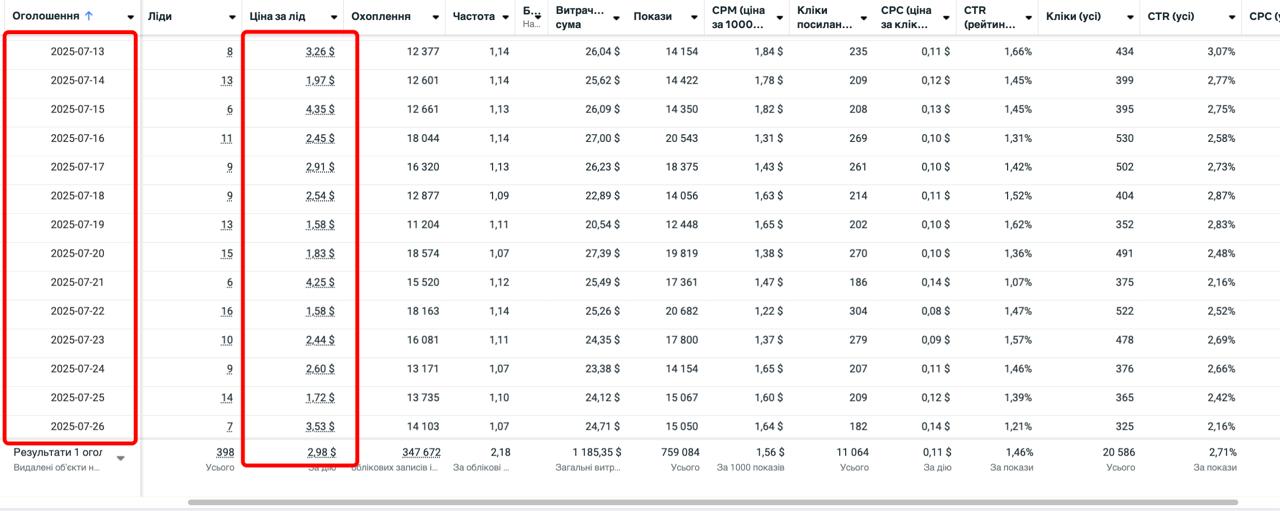Click the sort arrow next to Оголошення
This screenshot has width=1280, height=511.
tap(89, 16)
